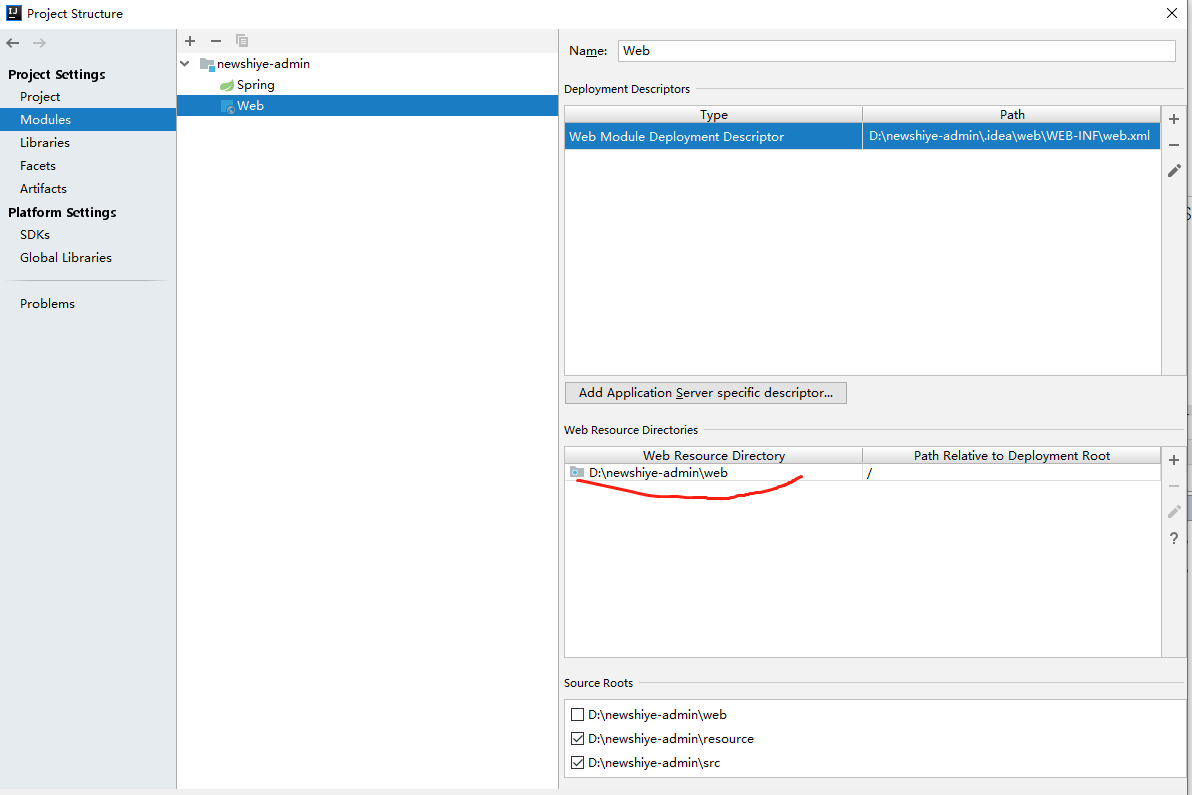
Task: Open the Project settings section
Action: (x=40, y=97)
